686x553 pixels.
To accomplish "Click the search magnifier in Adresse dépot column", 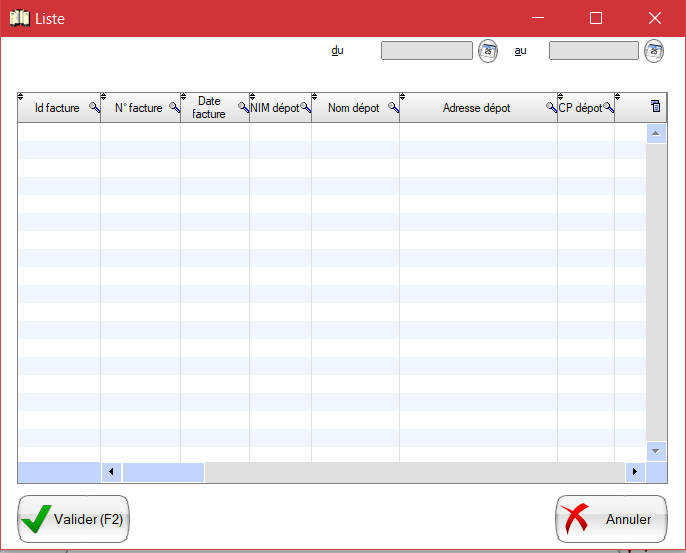I will point(551,107).
